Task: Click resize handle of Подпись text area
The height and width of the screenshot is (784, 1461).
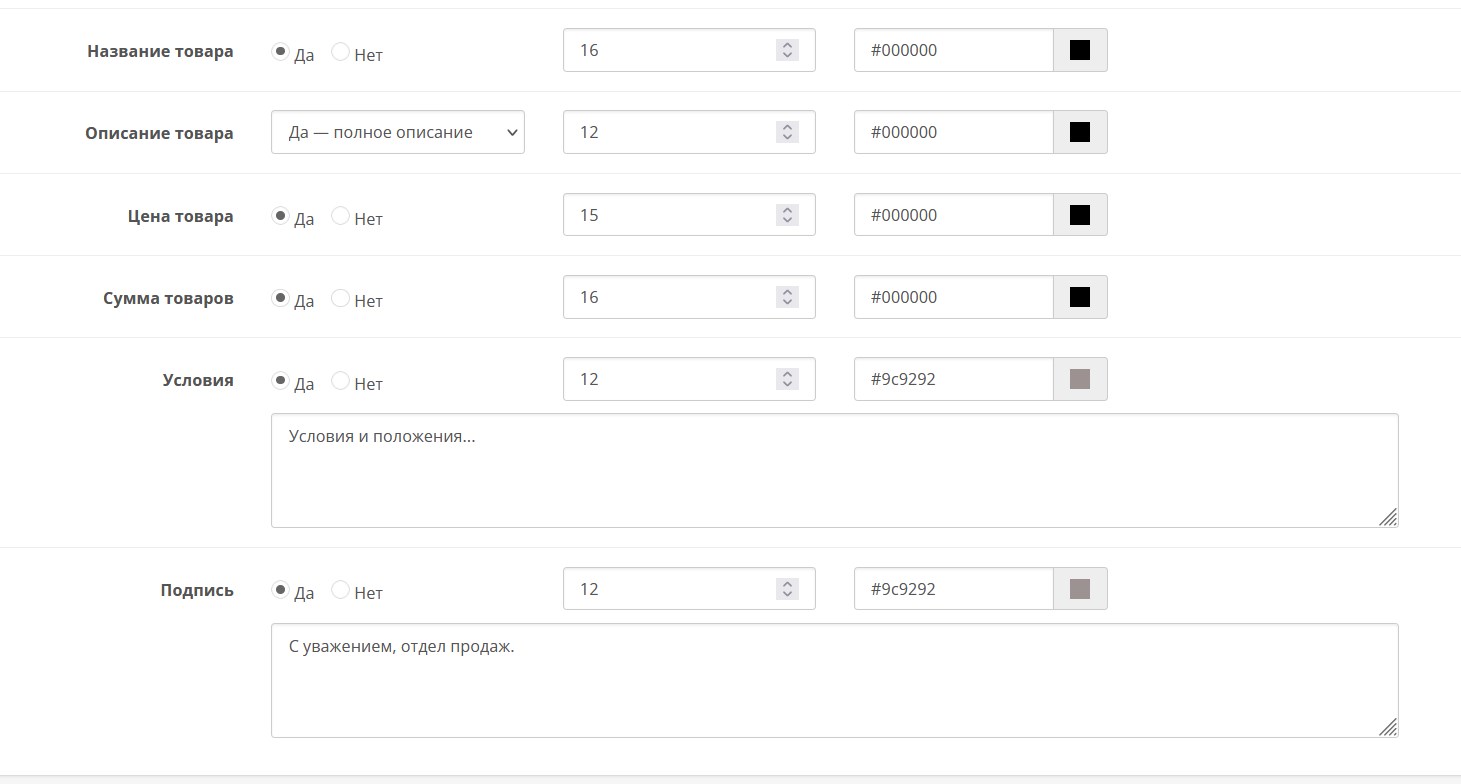Action: pos(1388,727)
